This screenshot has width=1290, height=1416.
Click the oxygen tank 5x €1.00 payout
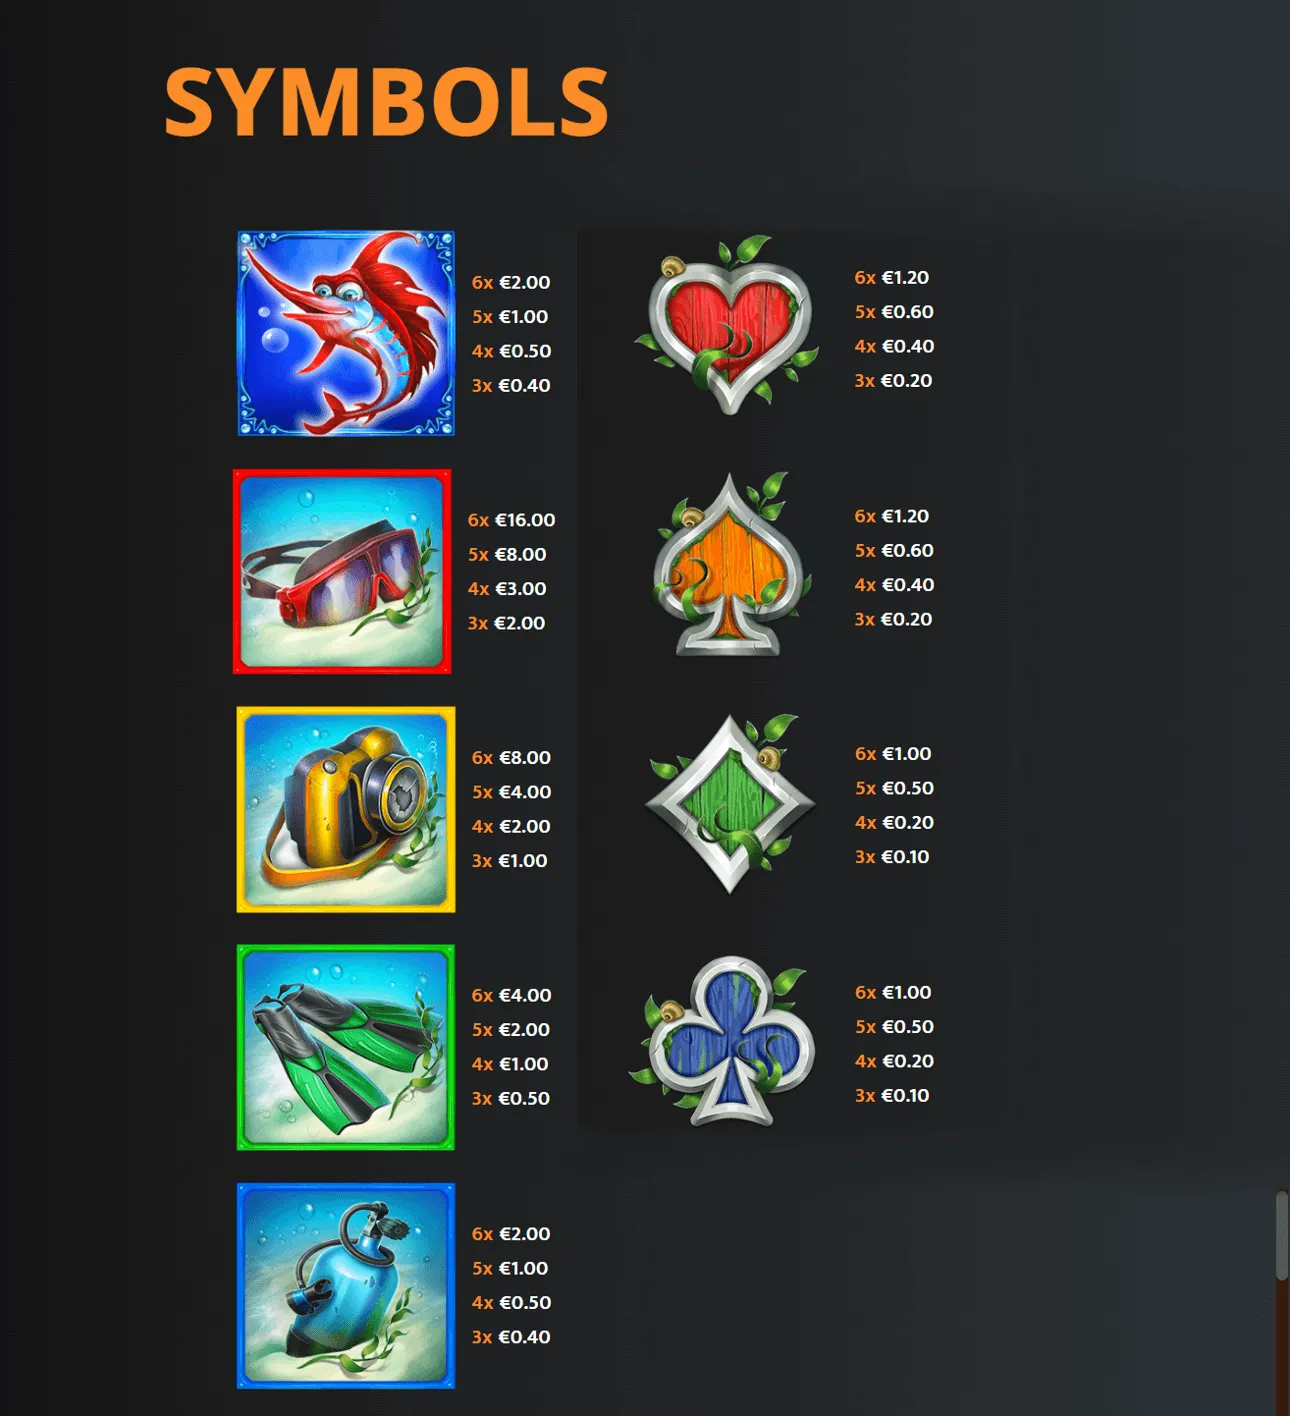coord(510,1268)
